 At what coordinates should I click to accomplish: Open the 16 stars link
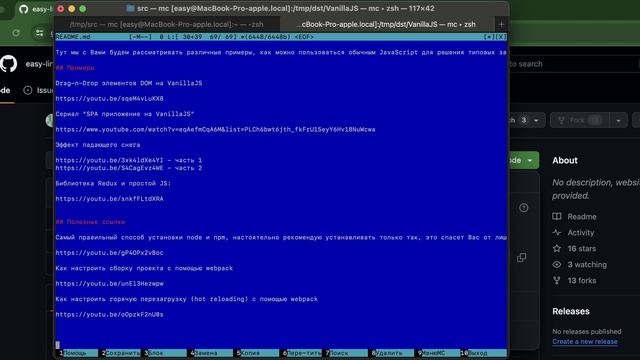[x=582, y=249]
